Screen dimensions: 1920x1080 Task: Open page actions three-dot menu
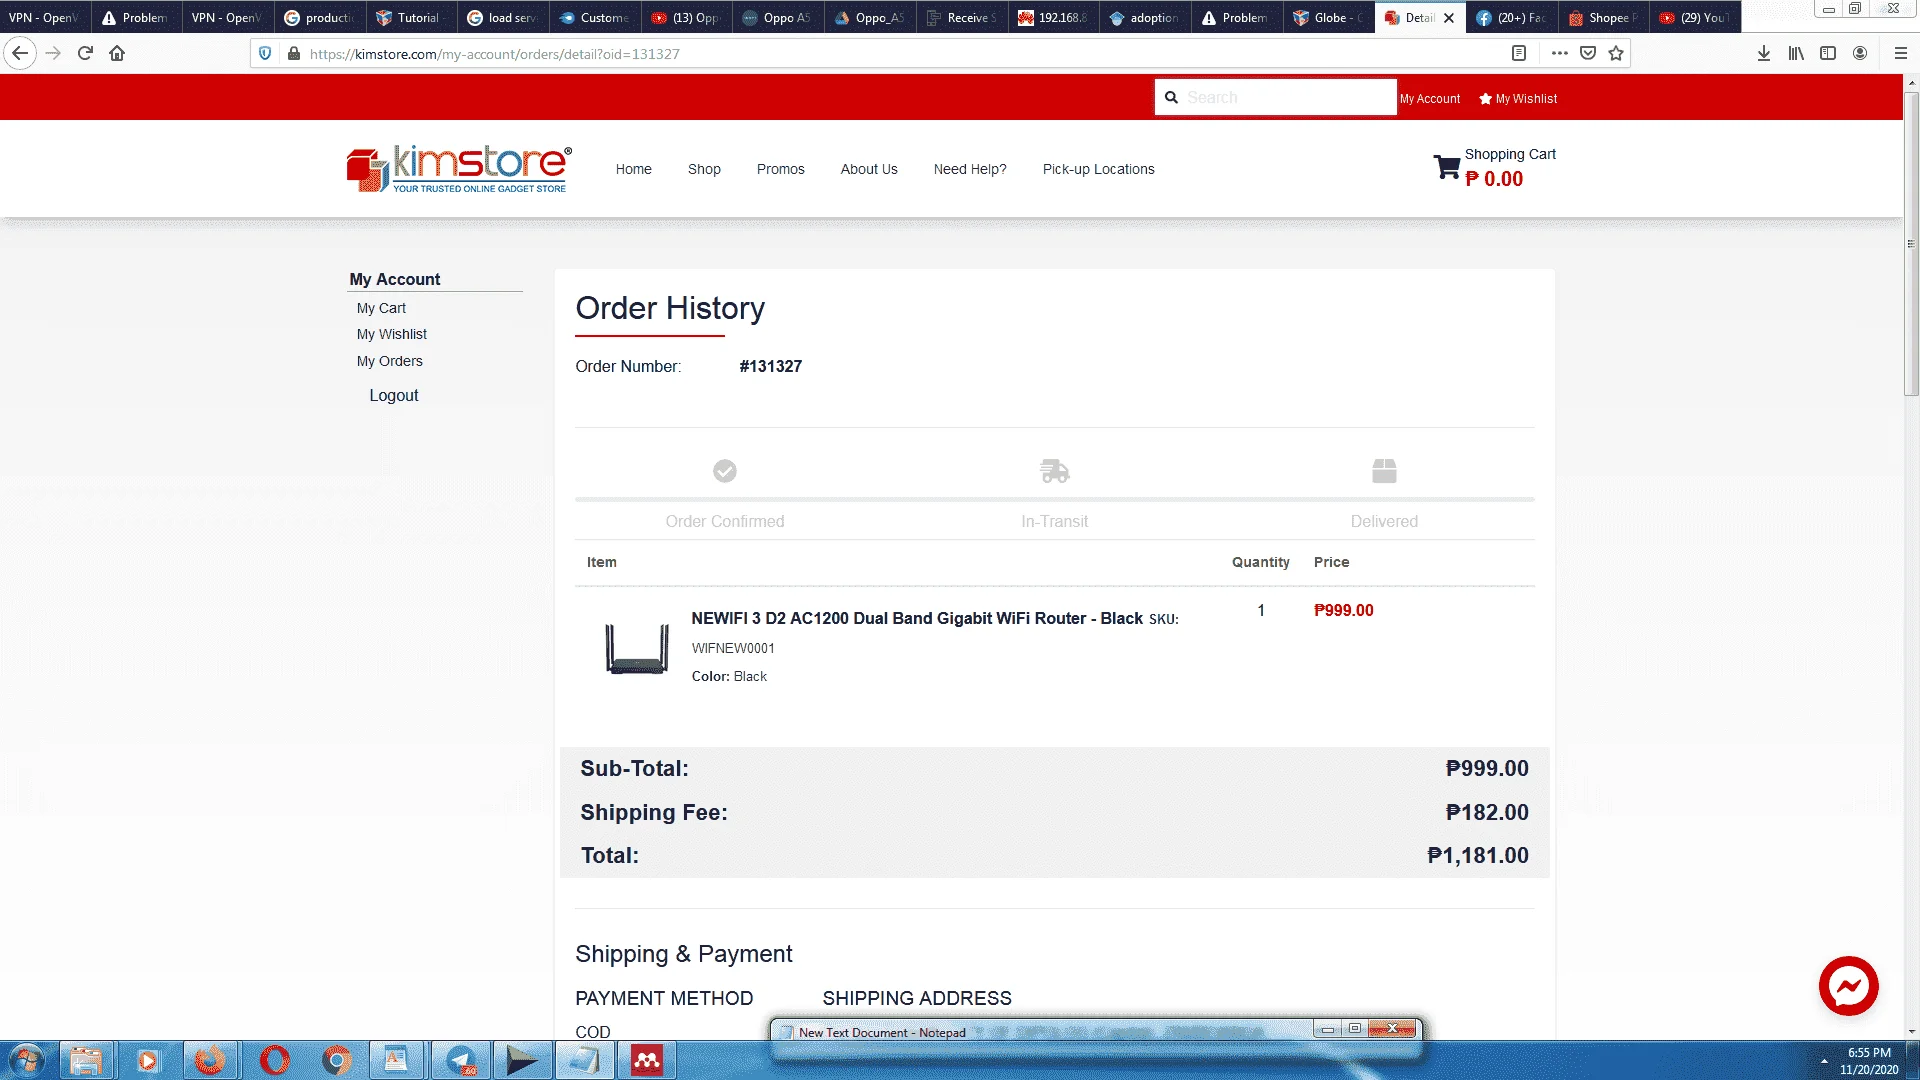pyautogui.click(x=1559, y=53)
